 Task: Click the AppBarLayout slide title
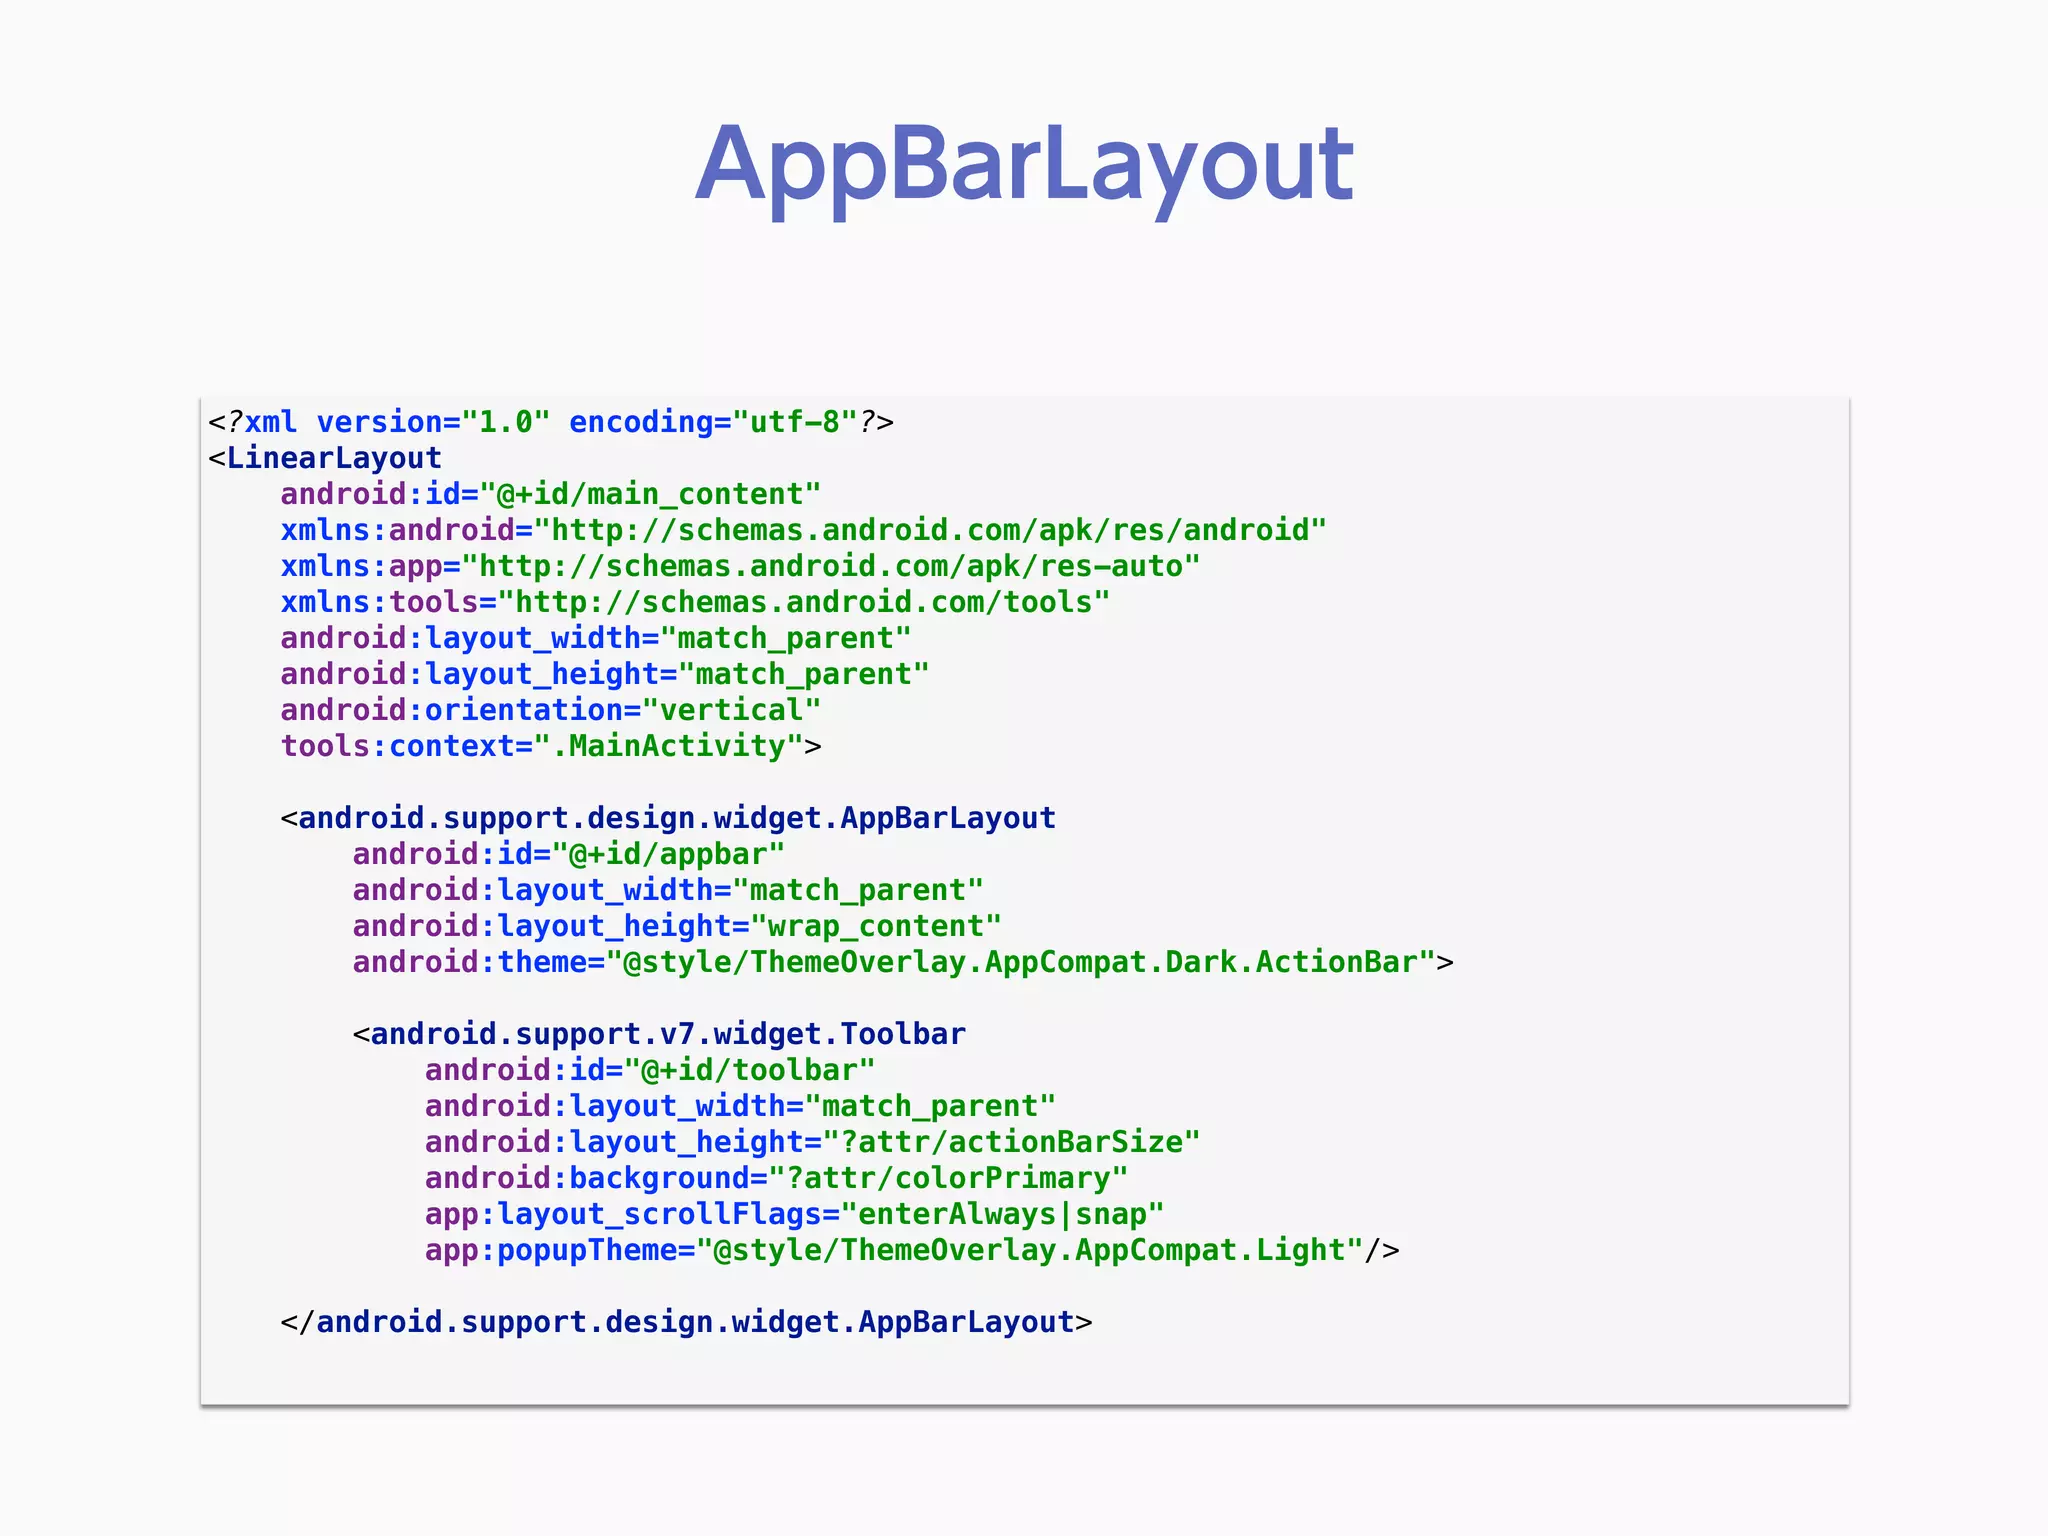(1024, 165)
